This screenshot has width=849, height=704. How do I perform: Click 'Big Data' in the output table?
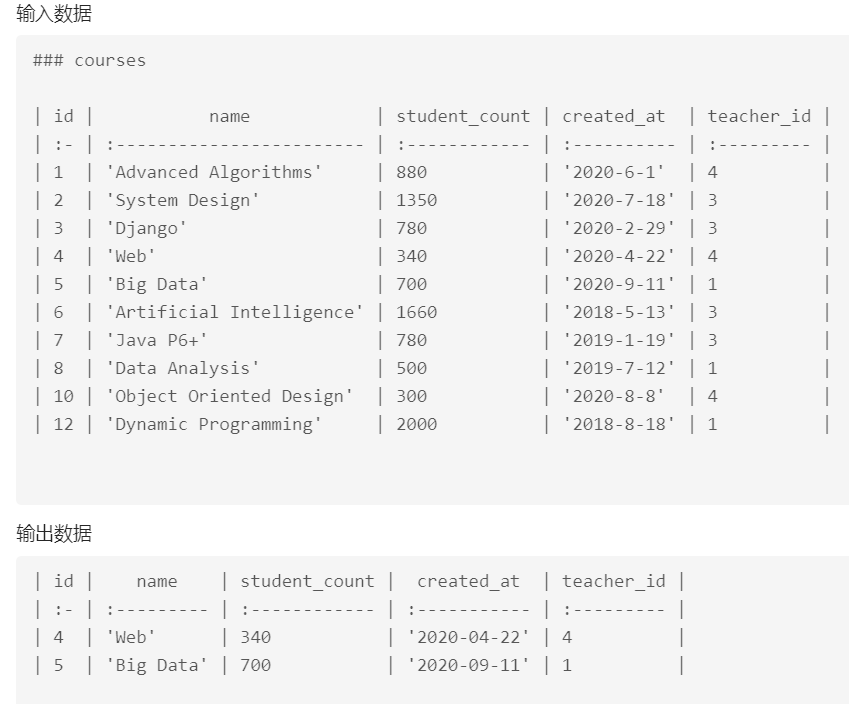click(157, 665)
